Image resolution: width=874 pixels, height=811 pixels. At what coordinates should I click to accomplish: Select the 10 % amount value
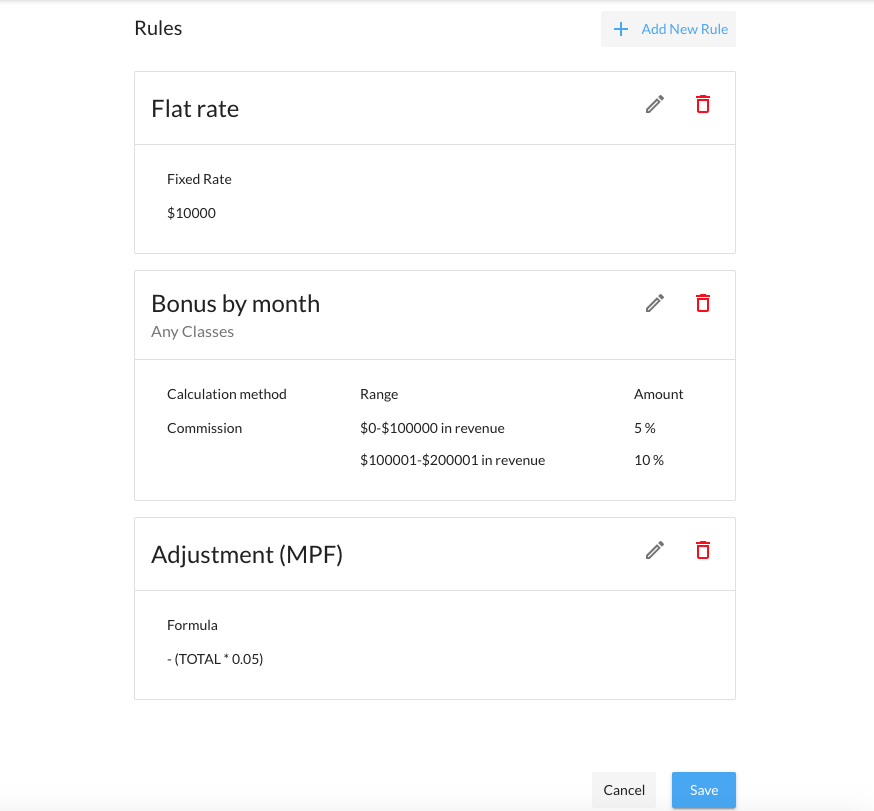pyautogui.click(x=648, y=460)
